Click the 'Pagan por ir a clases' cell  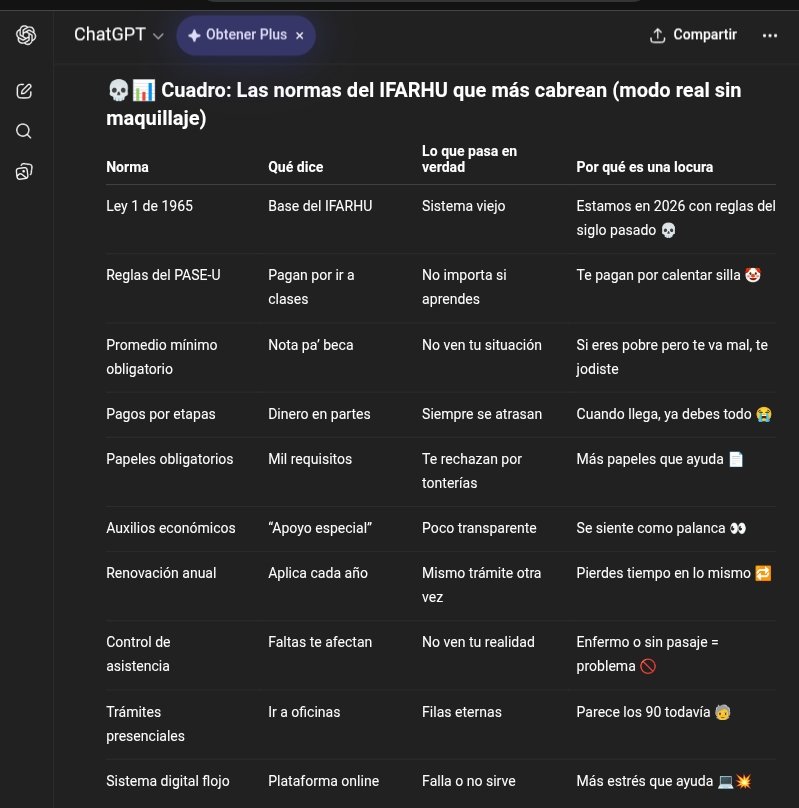click(311, 287)
